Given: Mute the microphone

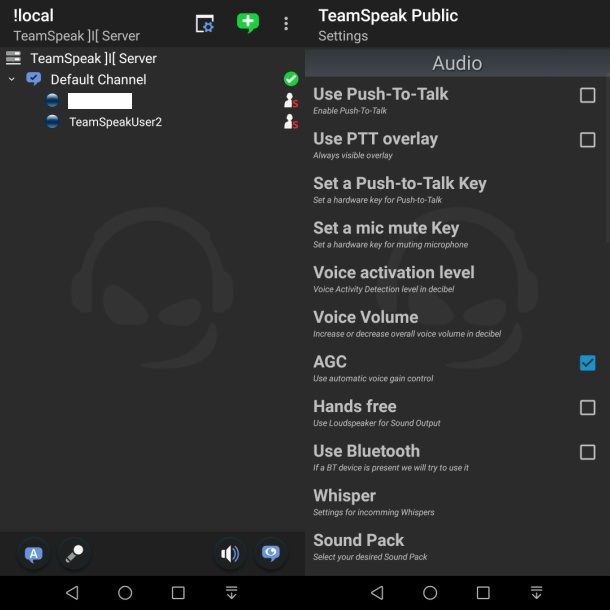Looking at the screenshot, I should [74, 554].
